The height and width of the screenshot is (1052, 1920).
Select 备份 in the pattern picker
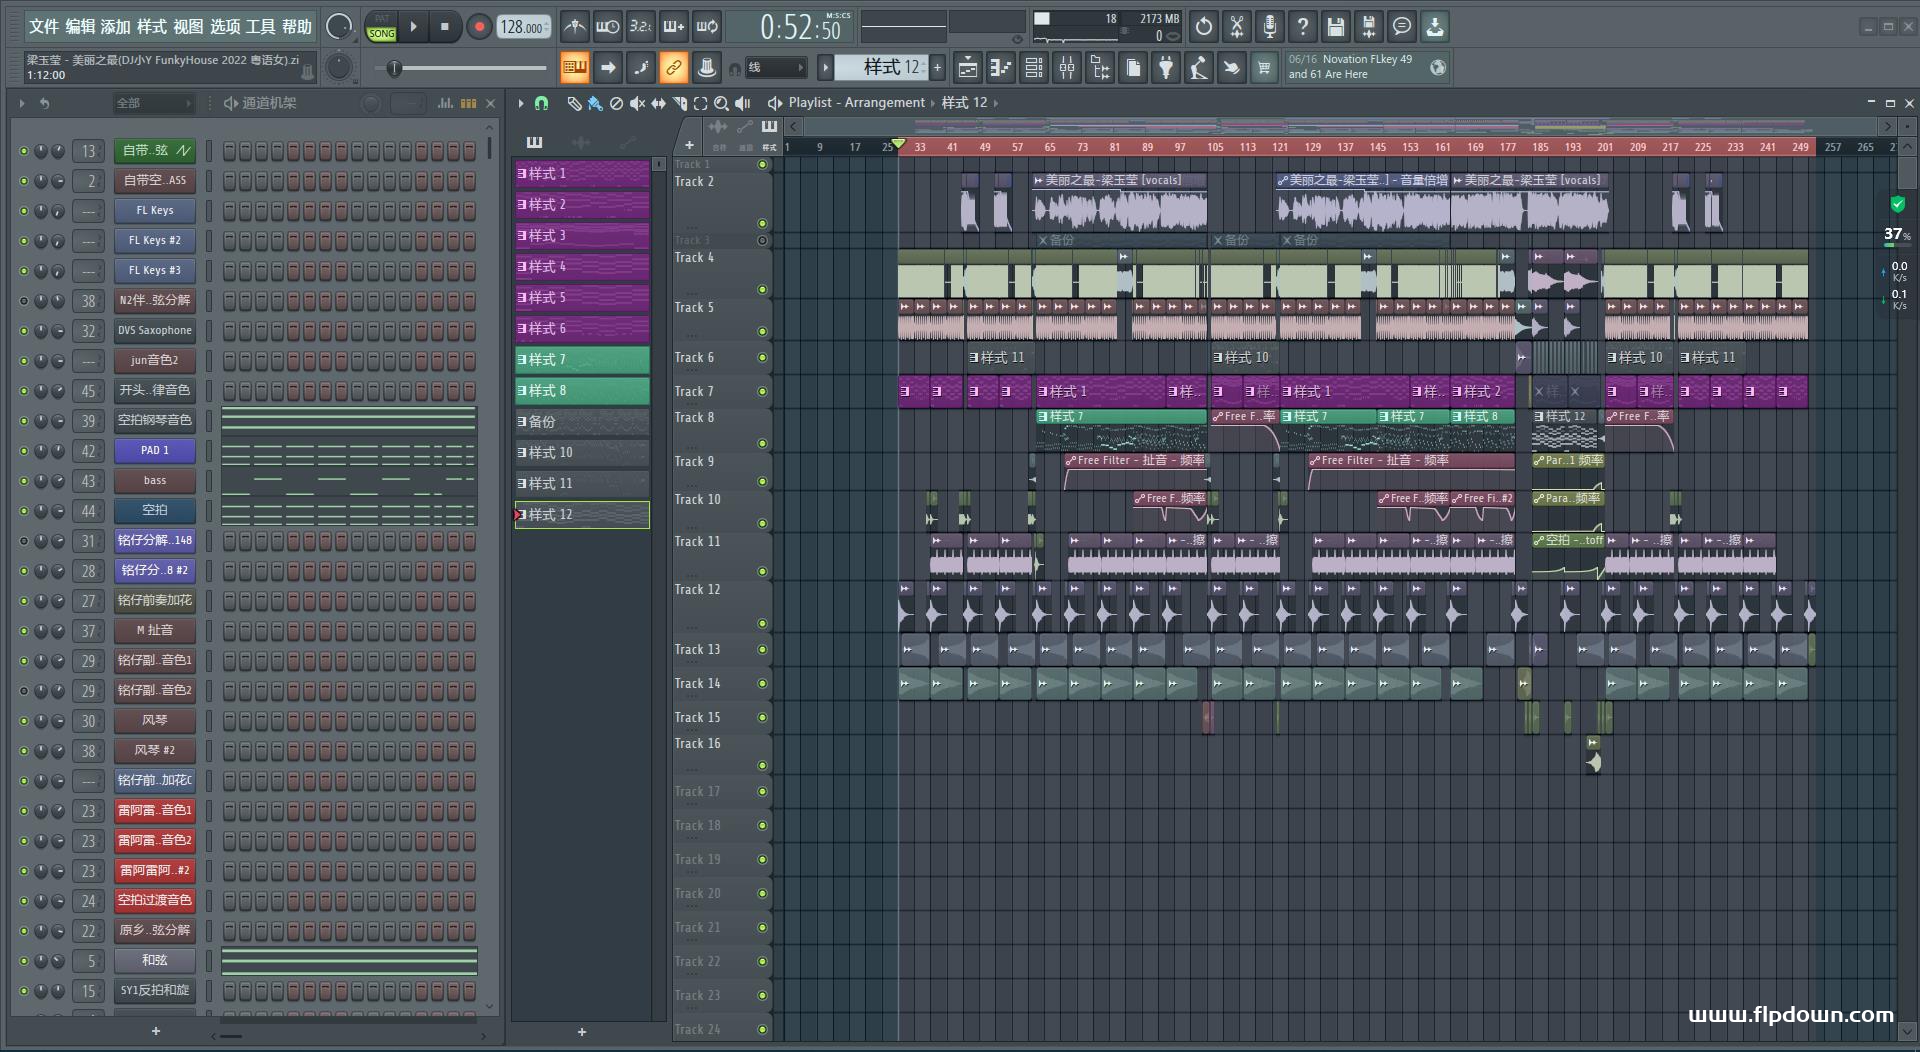click(582, 422)
